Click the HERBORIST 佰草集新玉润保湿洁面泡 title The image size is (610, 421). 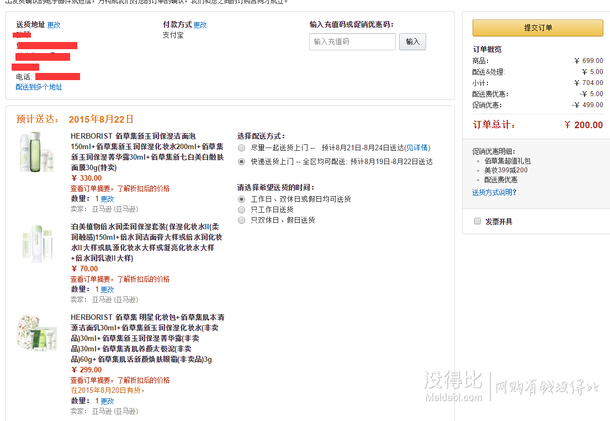(x=147, y=152)
